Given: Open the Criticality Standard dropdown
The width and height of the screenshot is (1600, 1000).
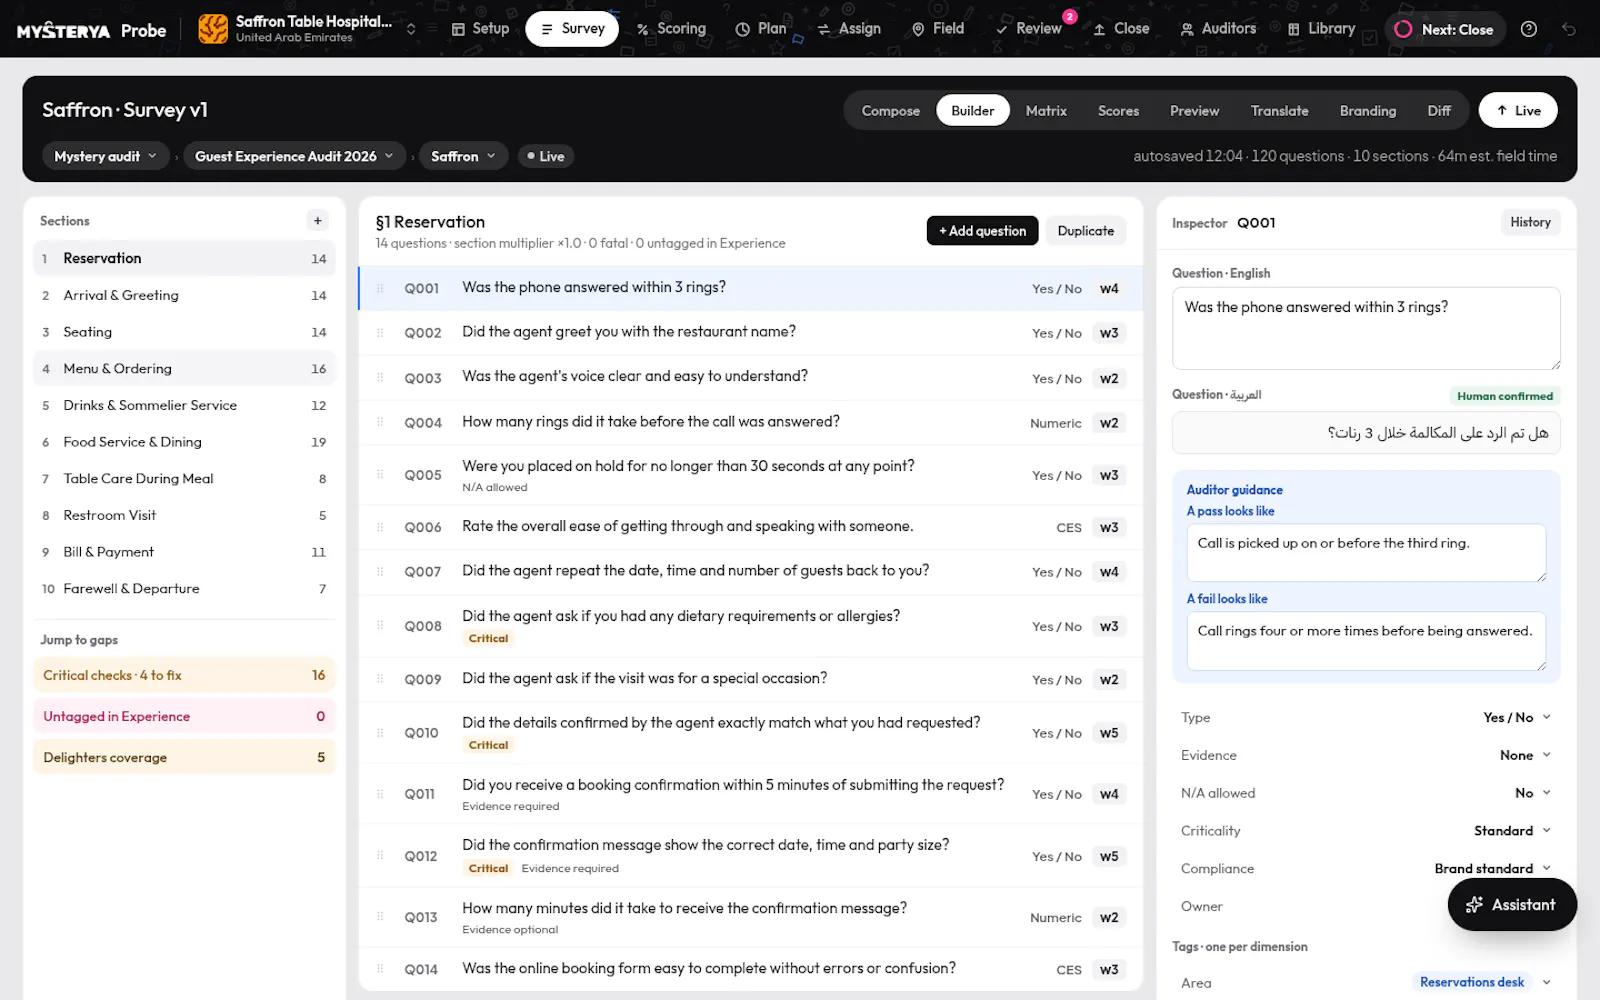Looking at the screenshot, I should tap(1512, 831).
